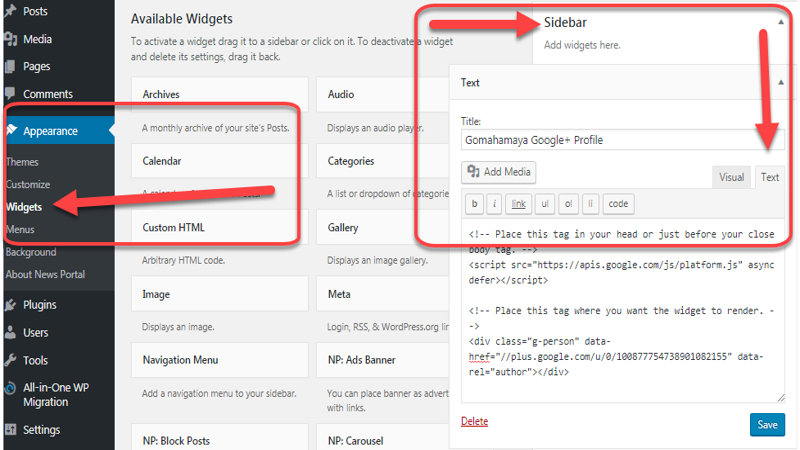Click the All-in-One WP Migration icon
This screenshot has height=450, width=800.
tap(10, 388)
